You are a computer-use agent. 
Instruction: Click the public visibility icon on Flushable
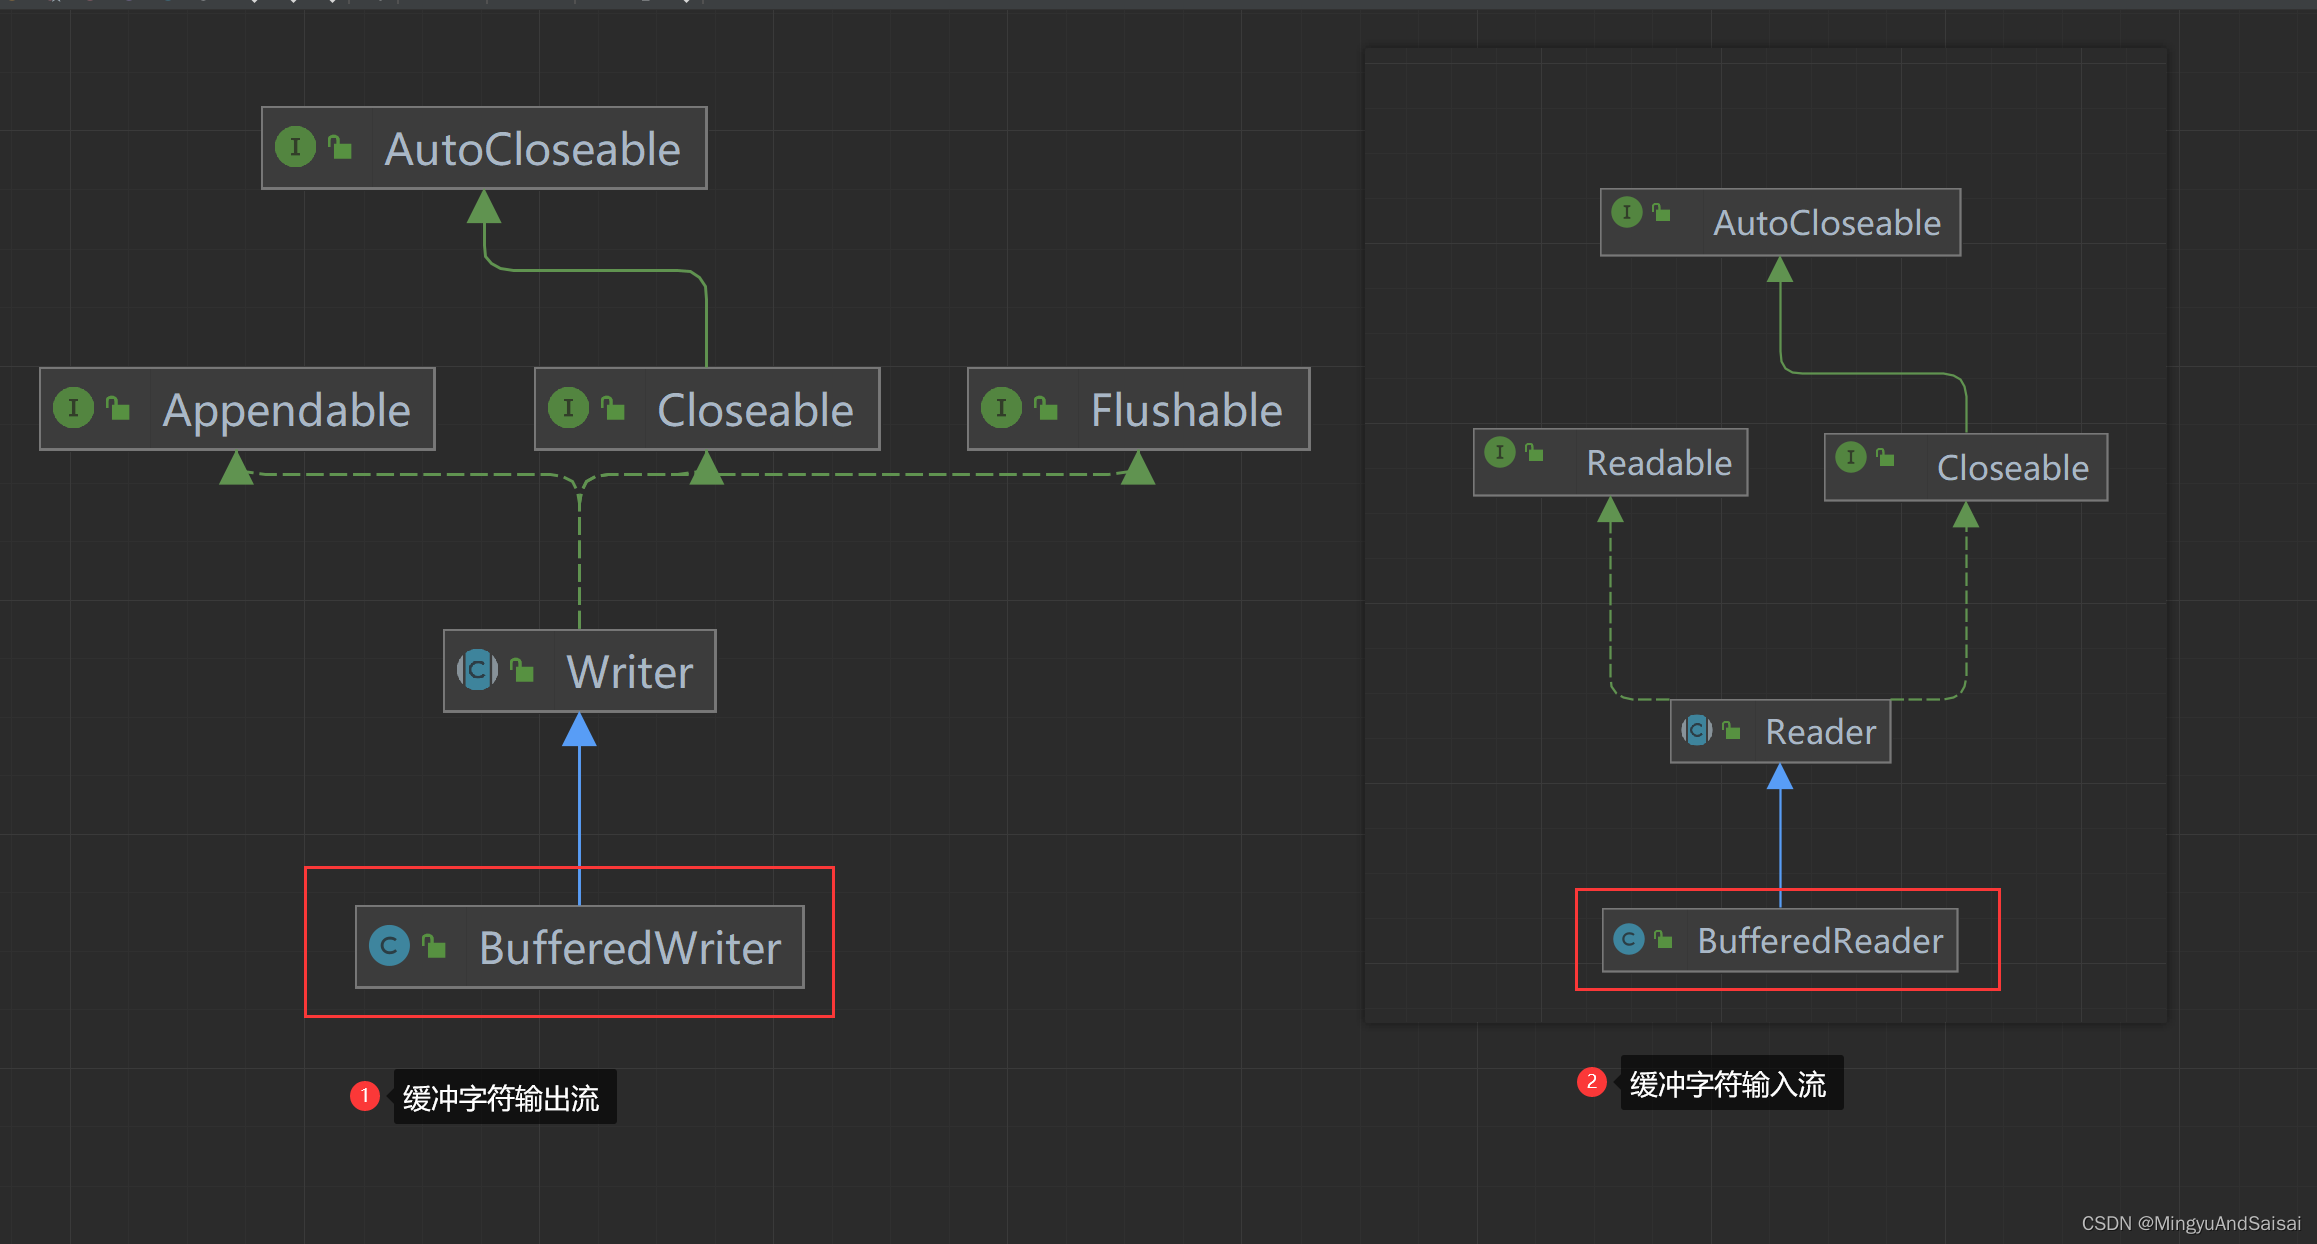point(1046,407)
